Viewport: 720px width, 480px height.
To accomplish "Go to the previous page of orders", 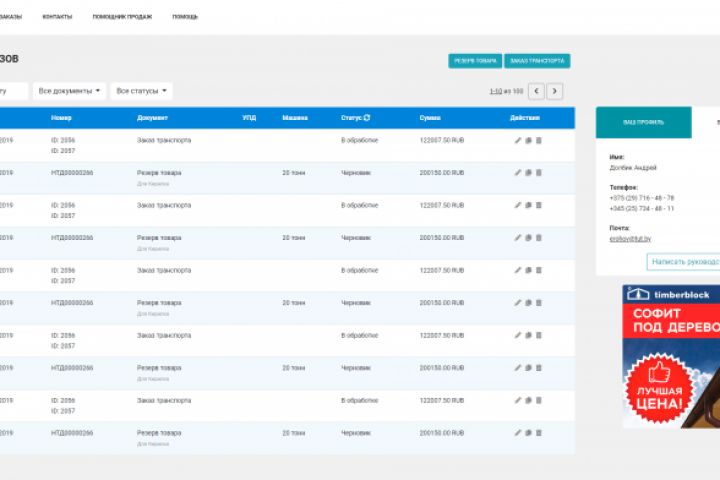I will [536, 91].
